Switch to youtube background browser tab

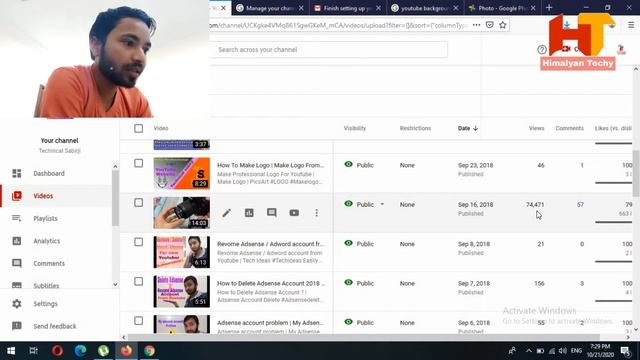click(425, 8)
